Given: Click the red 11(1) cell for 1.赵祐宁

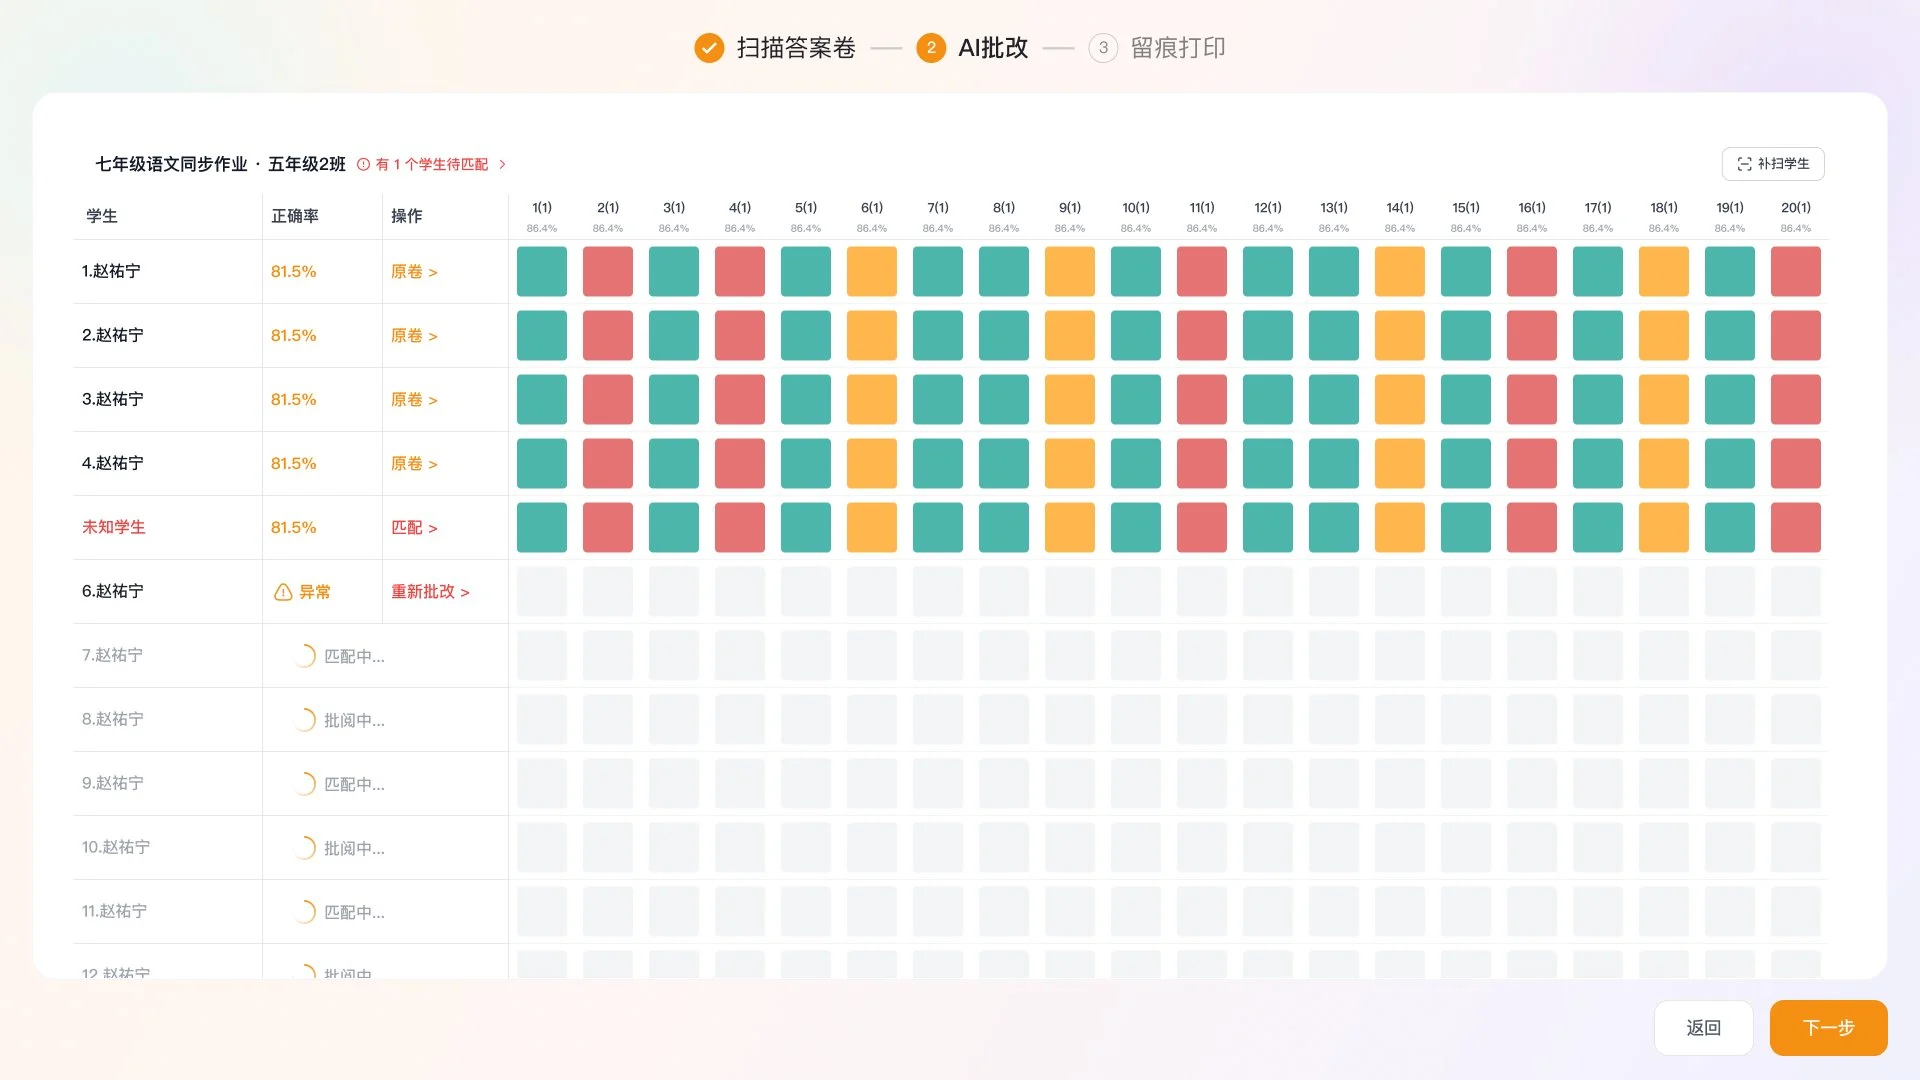Looking at the screenshot, I should pyautogui.click(x=1202, y=272).
